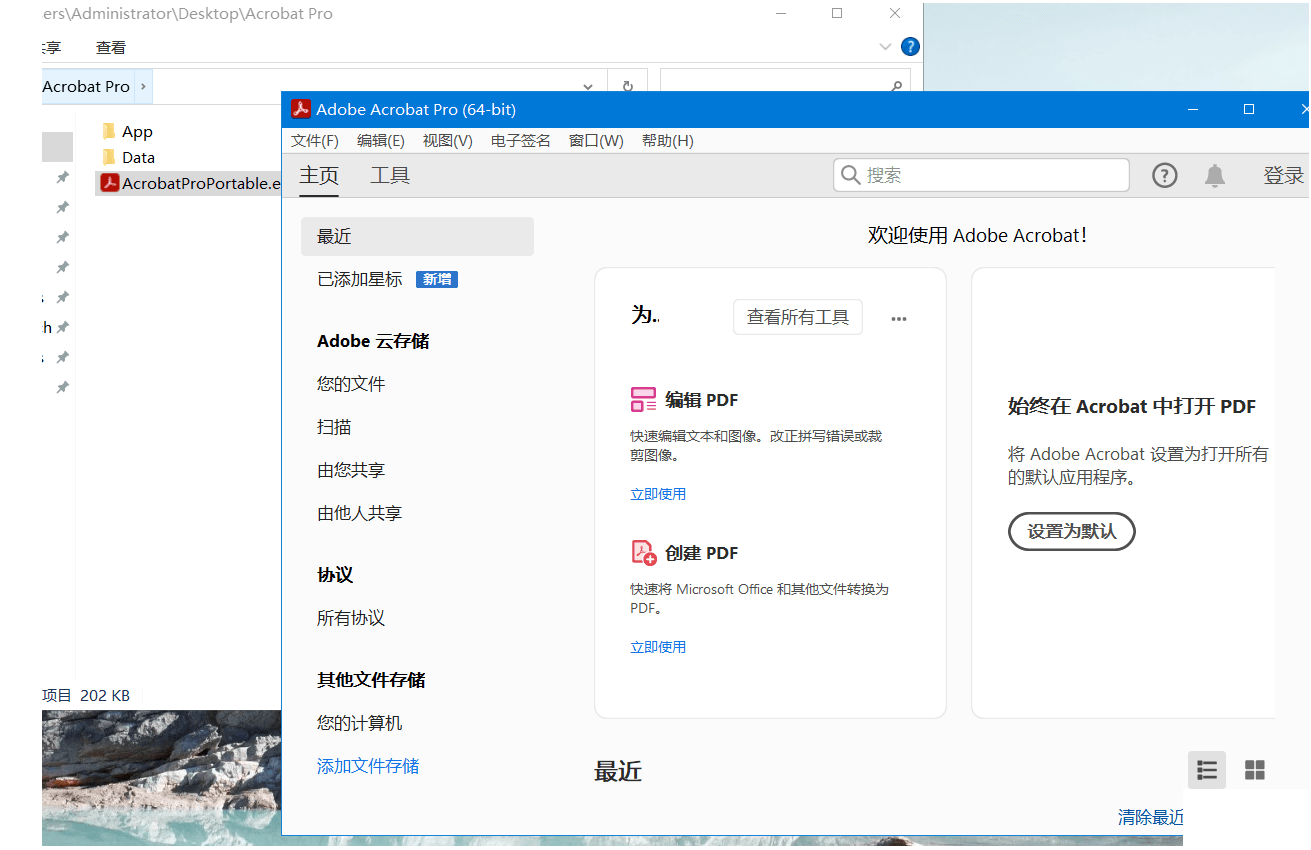This screenshot has width=1311, height=850.
Task: Click the 新增 badge next to 已添加星标
Action: point(437,280)
